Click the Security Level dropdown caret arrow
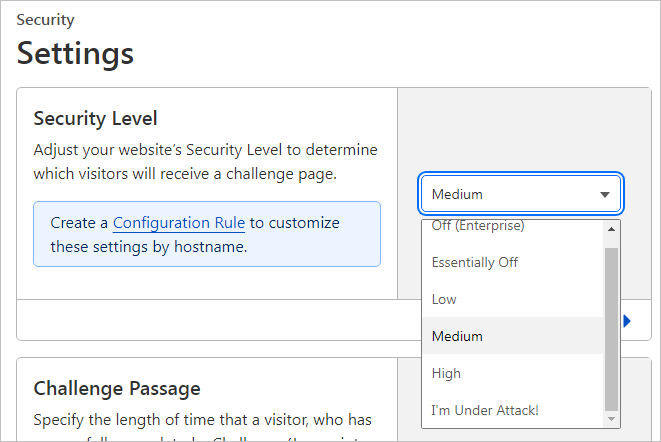 tap(605, 195)
